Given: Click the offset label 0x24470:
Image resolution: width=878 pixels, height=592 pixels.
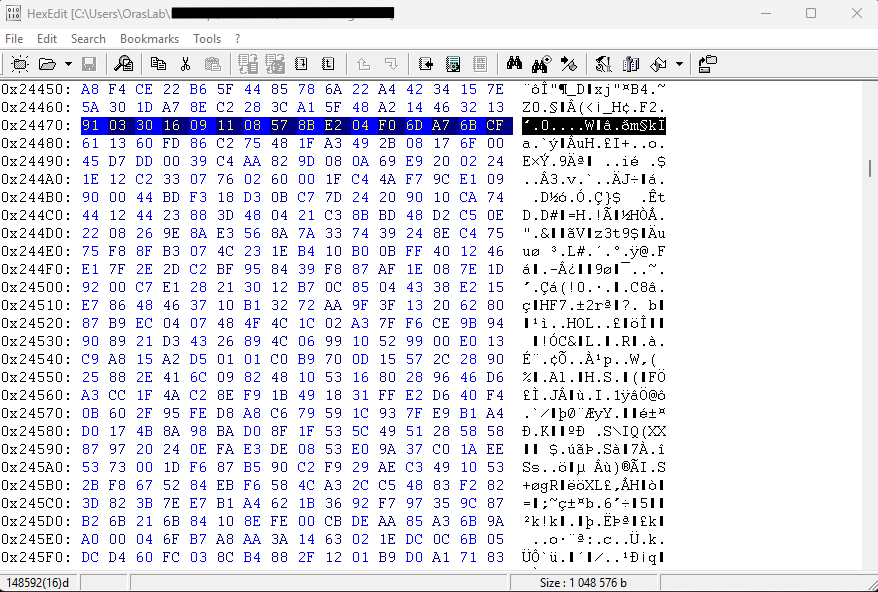Looking at the screenshot, I should coord(36,125).
